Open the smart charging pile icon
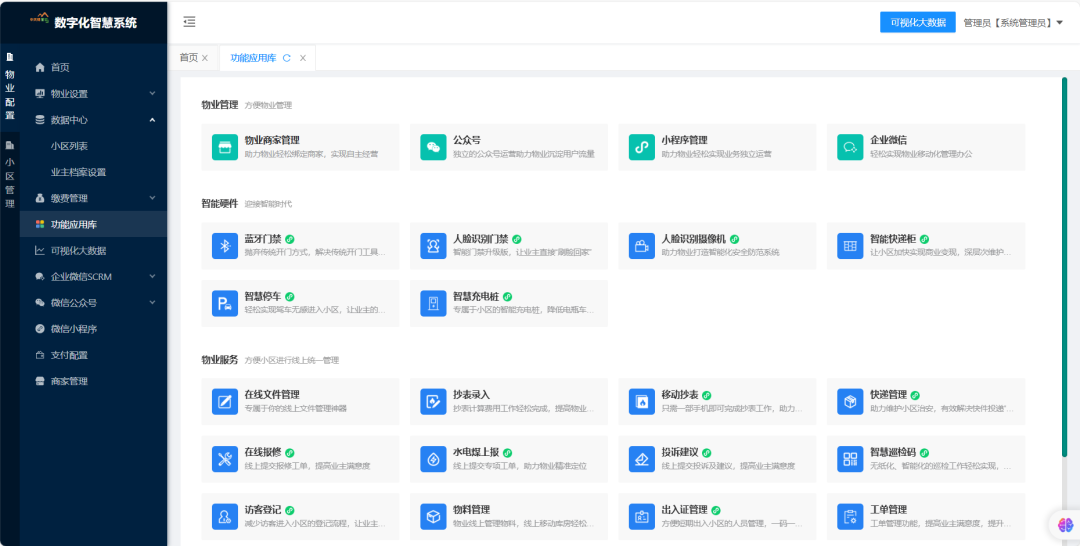The image size is (1080, 546). tap(433, 303)
